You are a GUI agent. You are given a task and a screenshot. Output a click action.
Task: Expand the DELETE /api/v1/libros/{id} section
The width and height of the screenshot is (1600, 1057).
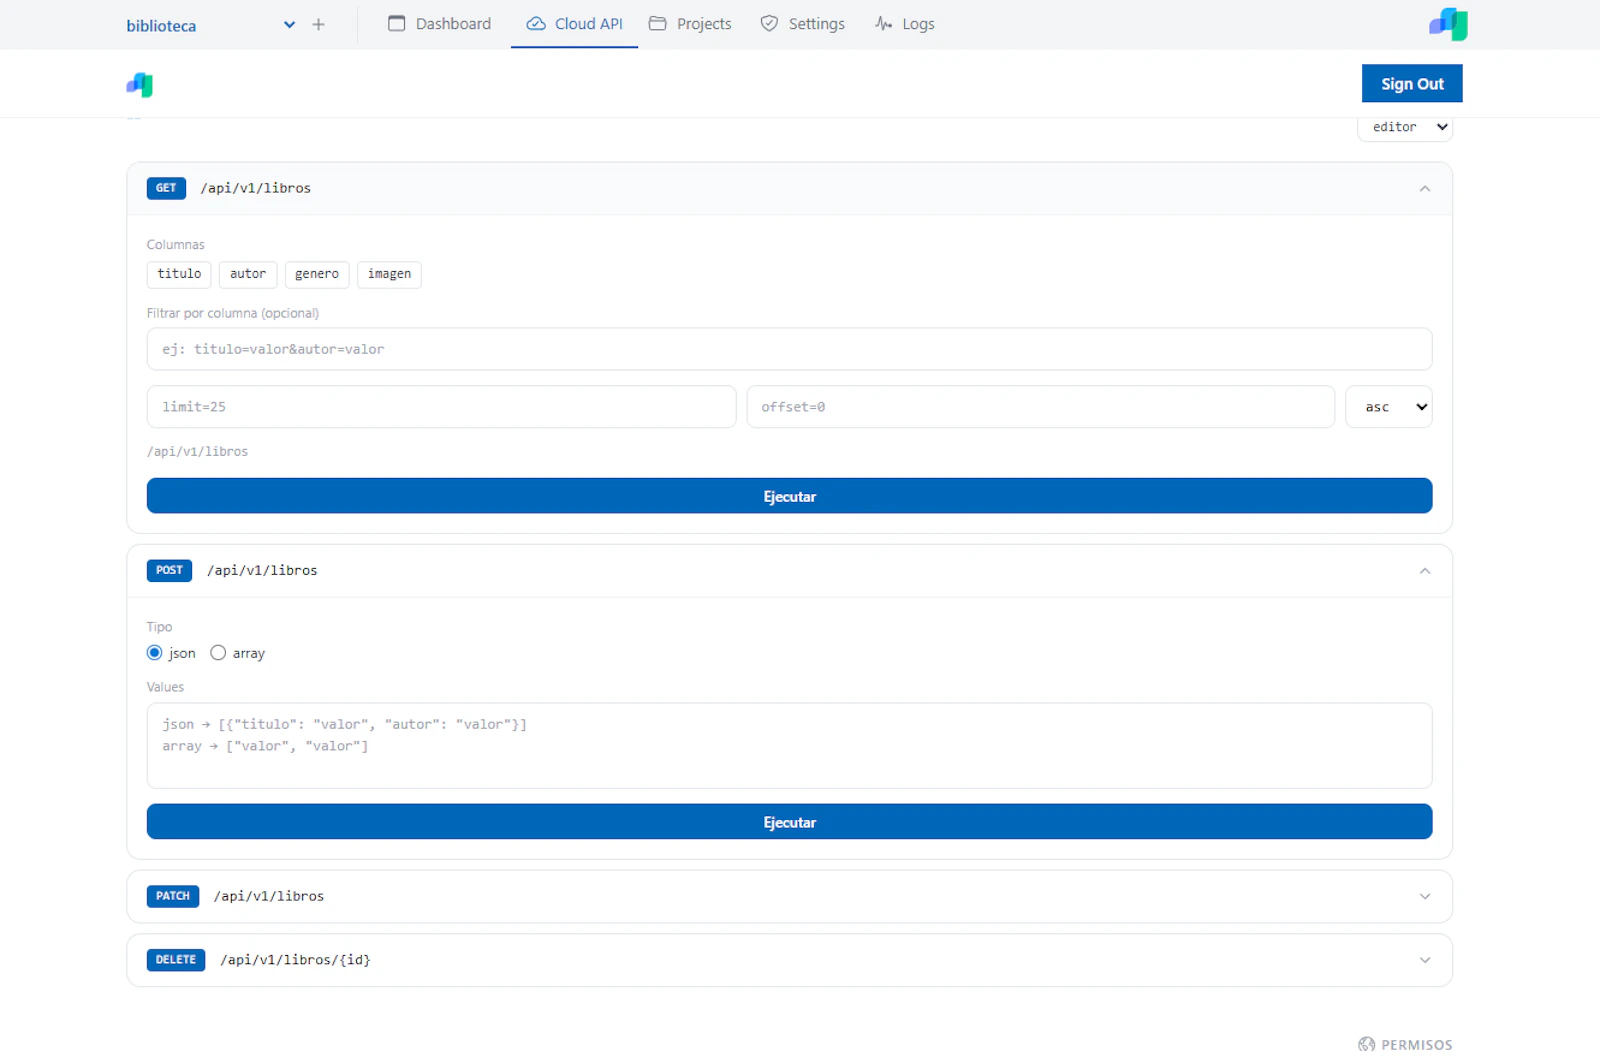click(1425, 960)
